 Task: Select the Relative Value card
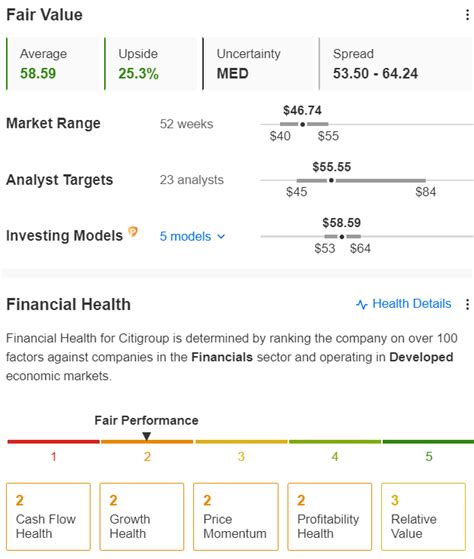coord(423,517)
